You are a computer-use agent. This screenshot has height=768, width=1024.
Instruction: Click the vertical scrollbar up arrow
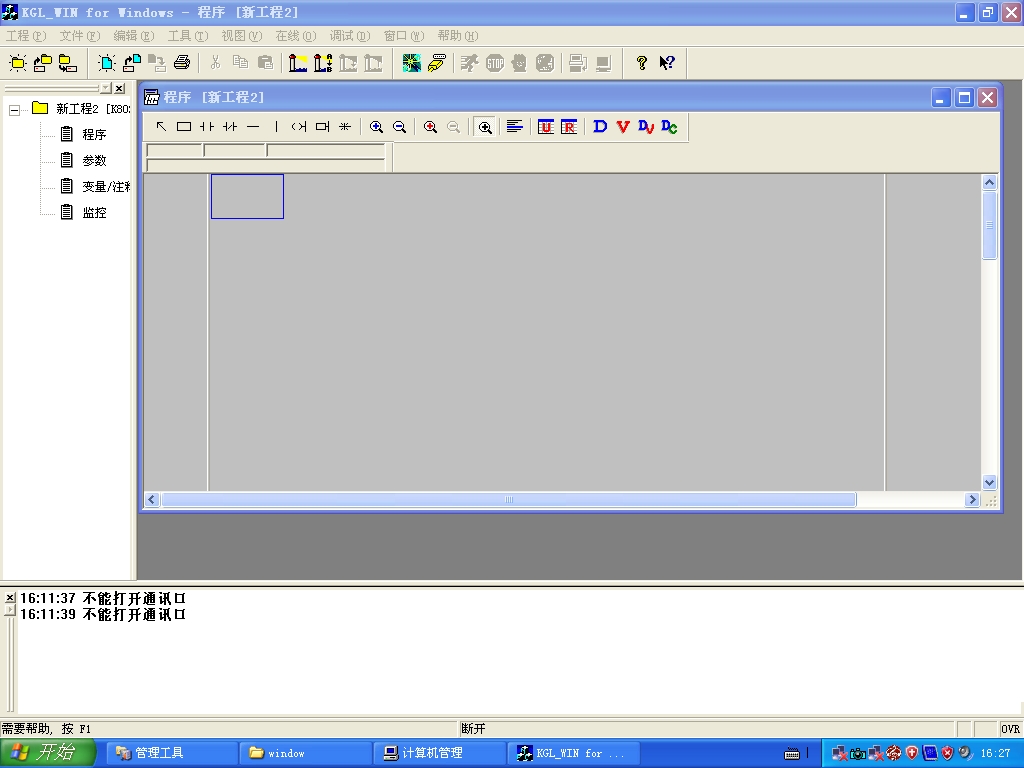click(989, 183)
